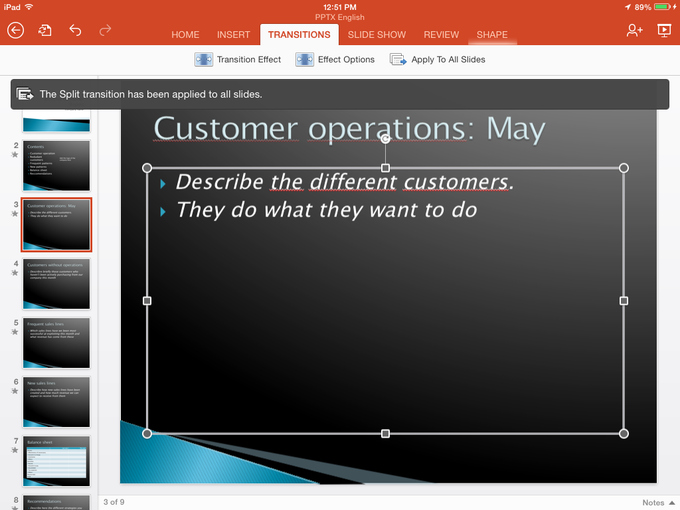Select slide 7 Balance sheet thumbnail
The width and height of the screenshot is (680, 510).
coord(56,461)
